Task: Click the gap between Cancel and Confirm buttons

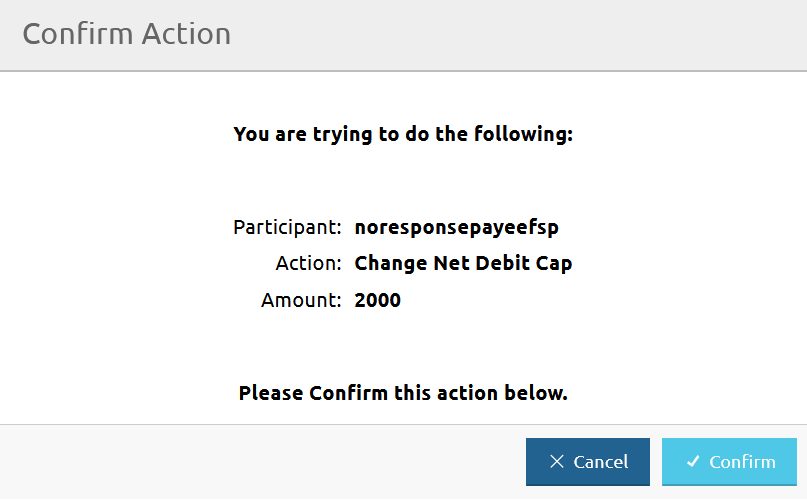Action: 656,462
